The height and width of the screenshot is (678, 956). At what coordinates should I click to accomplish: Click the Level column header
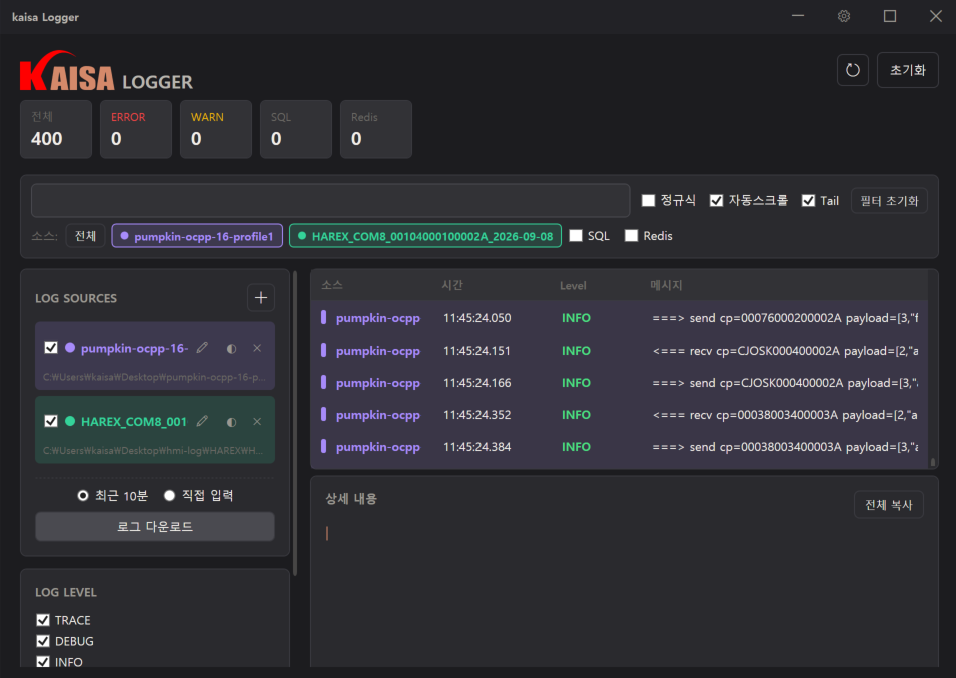click(x=573, y=285)
